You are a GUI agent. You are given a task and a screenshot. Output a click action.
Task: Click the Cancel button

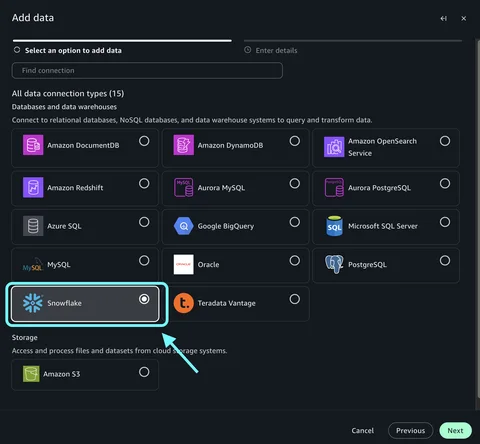click(x=363, y=431)
